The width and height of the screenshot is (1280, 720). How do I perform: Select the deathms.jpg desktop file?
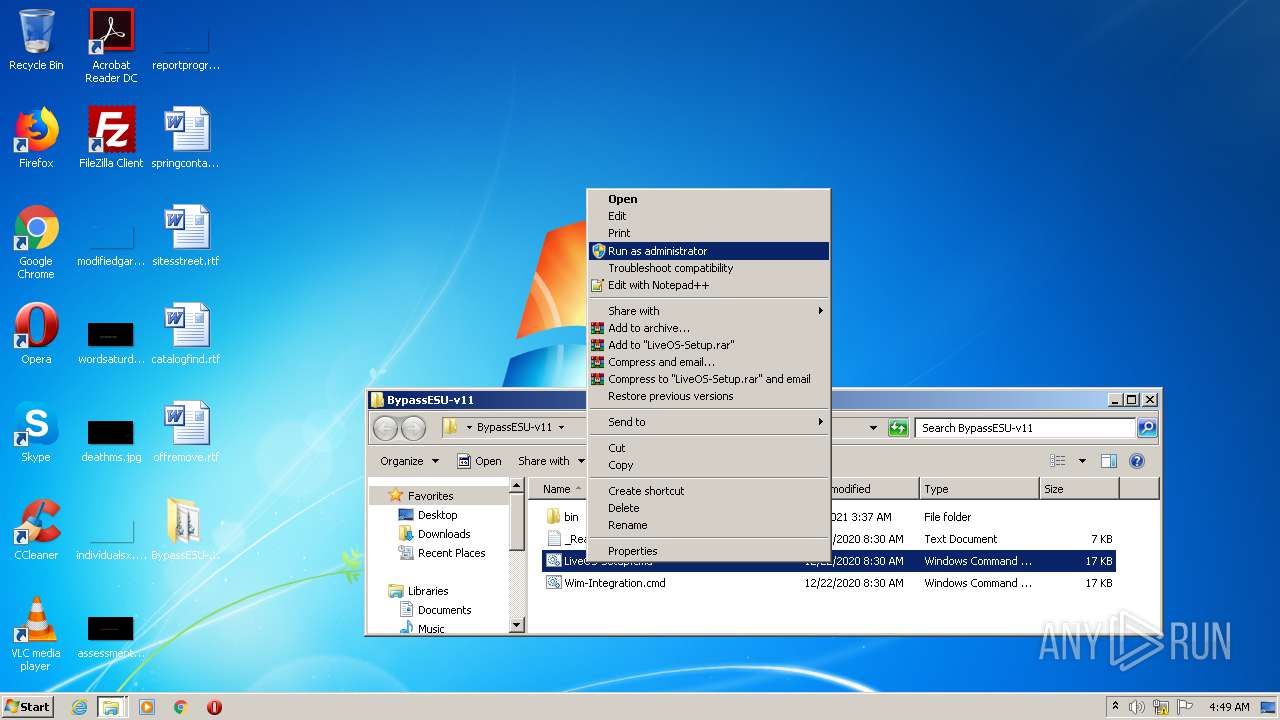click(111, 440)
